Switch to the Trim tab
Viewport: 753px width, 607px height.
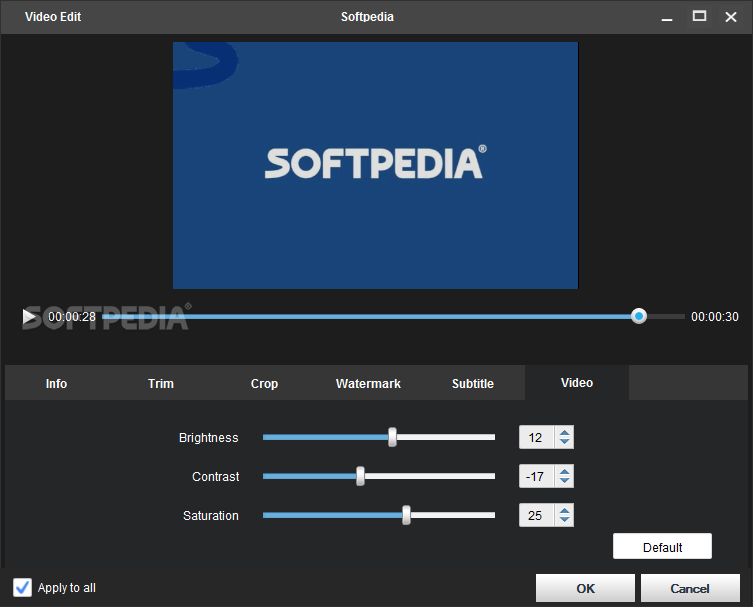160,383
